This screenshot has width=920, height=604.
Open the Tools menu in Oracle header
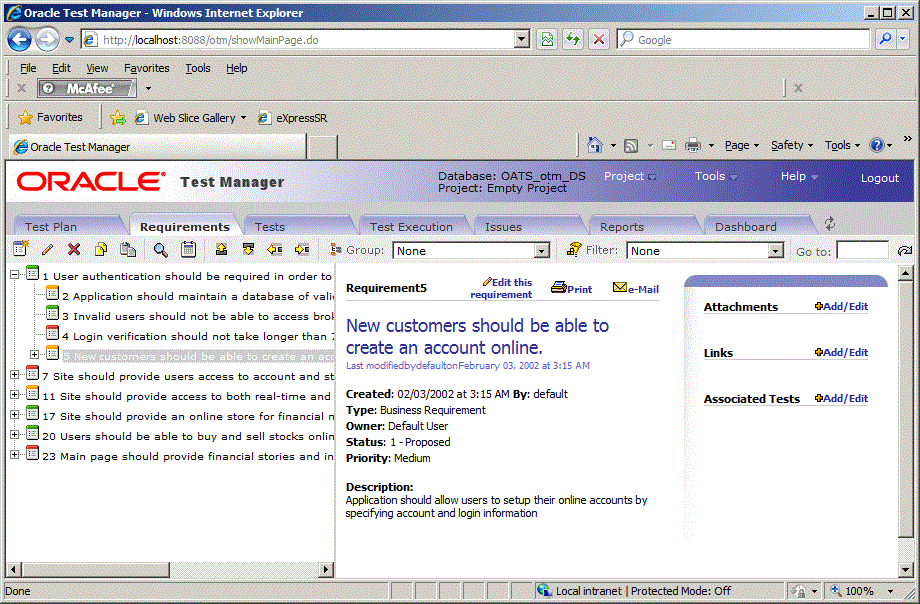pos(715,176)
